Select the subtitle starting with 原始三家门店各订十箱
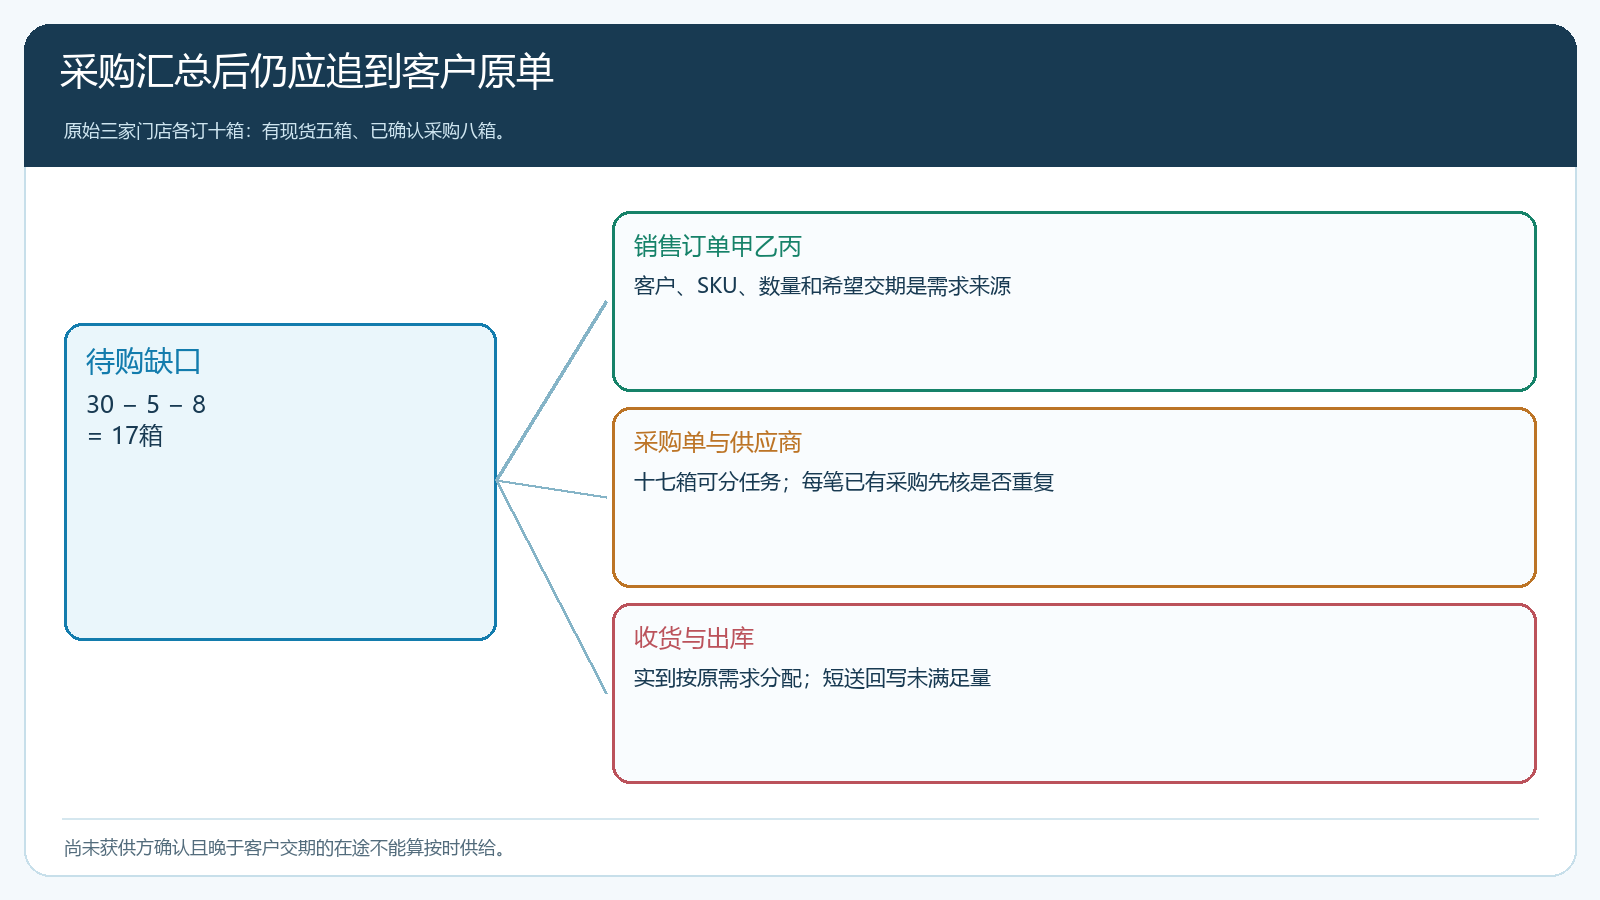1600x900 pixels. click(x=287, y=131)
